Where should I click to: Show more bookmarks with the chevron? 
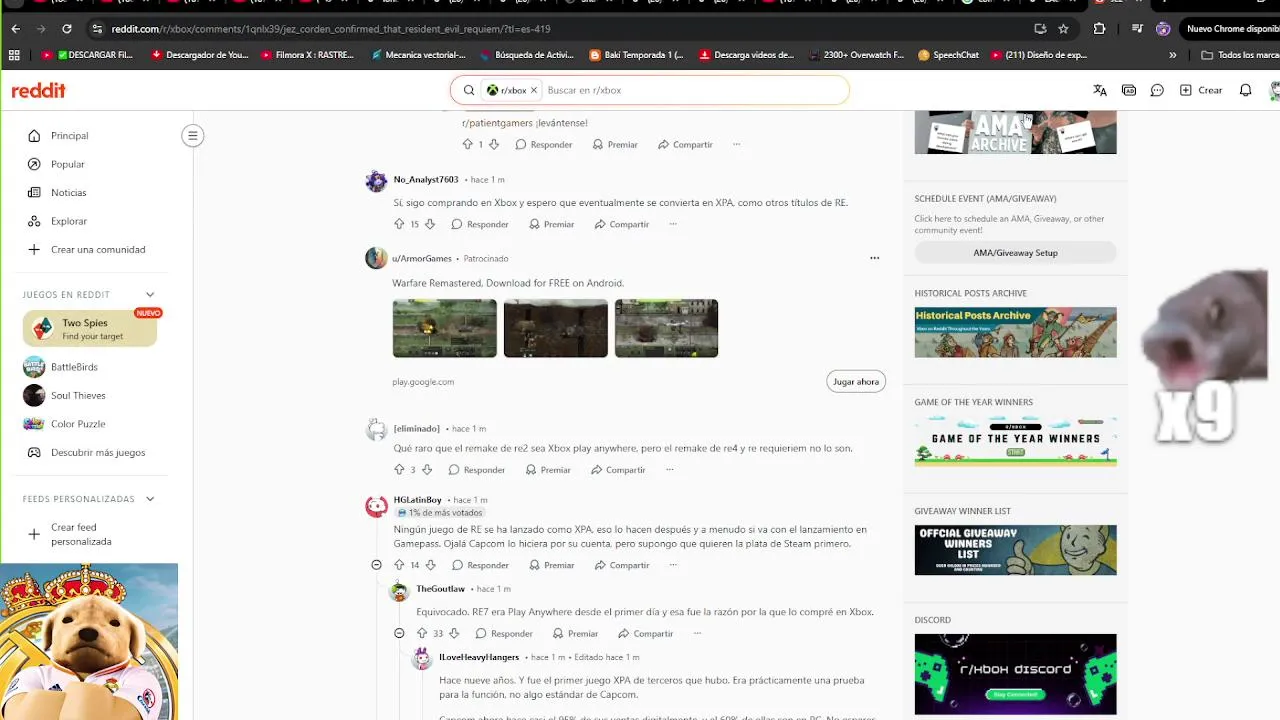[1173, 55]
